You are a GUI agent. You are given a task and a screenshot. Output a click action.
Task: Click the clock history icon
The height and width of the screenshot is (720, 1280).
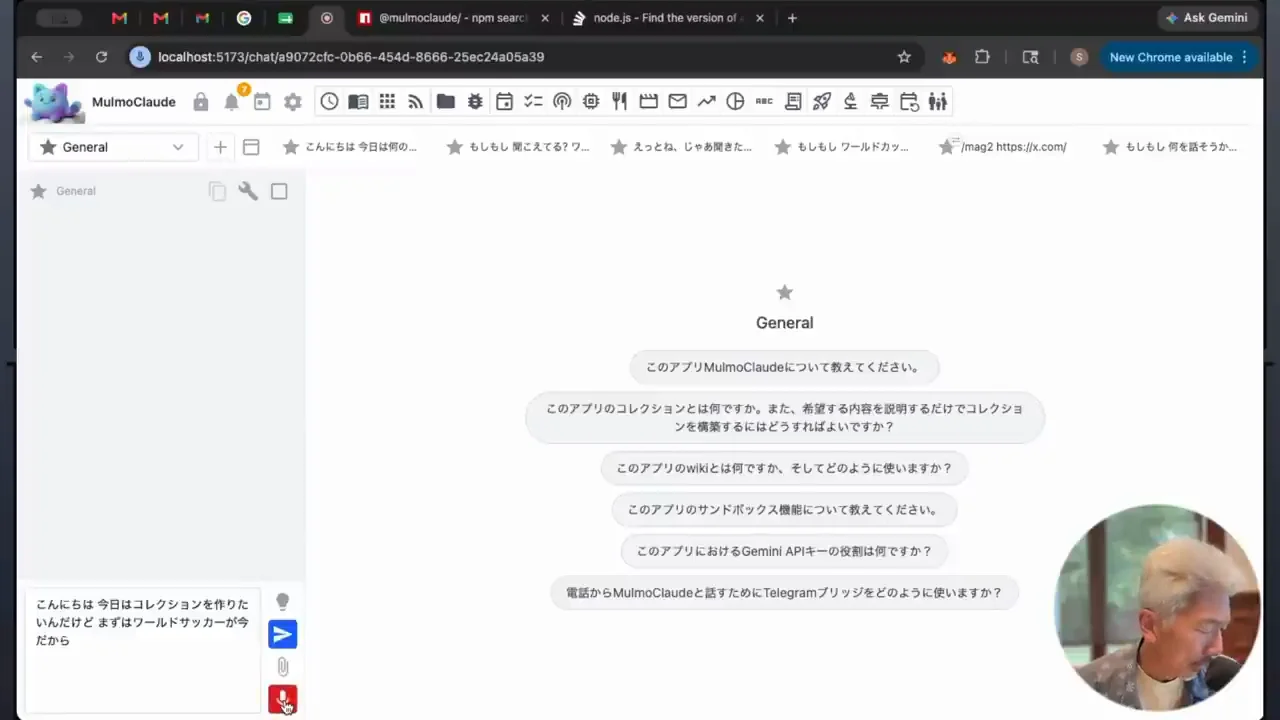point(329,101)
